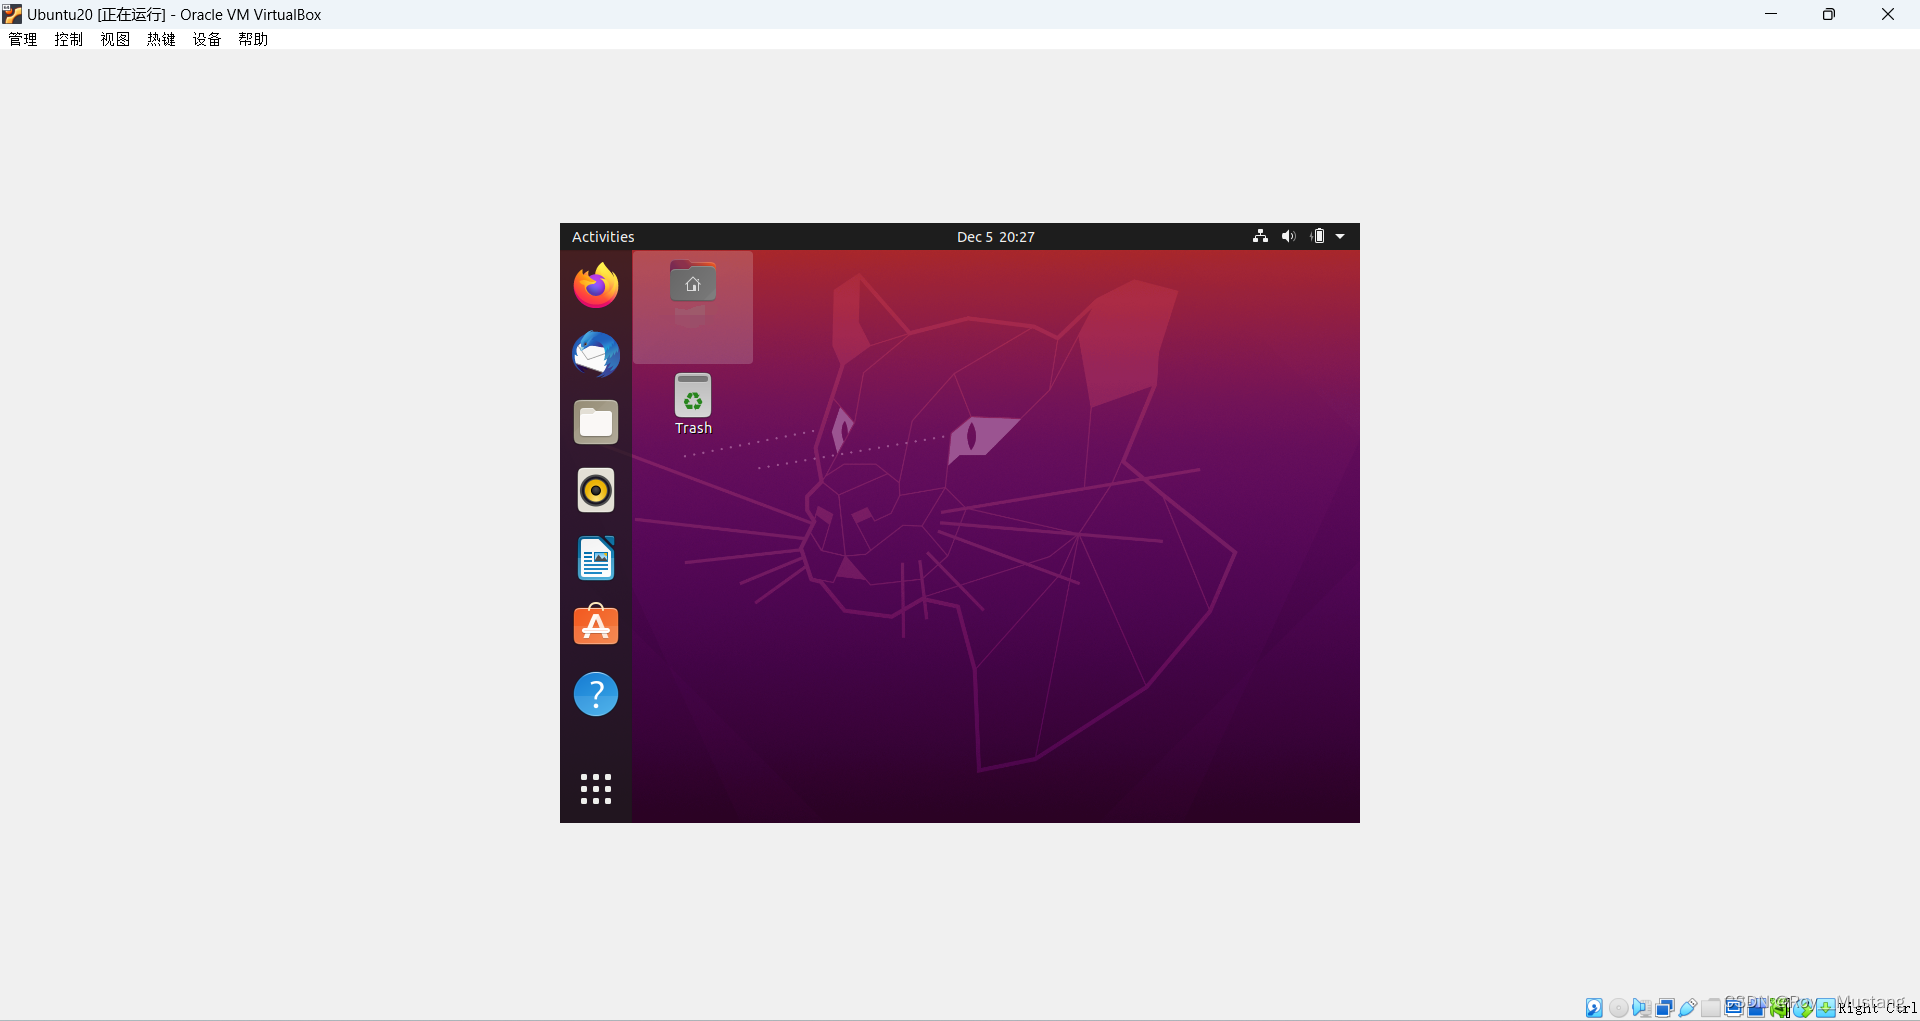
Task: Open the 视图 menu
Action: coord(115,39)
